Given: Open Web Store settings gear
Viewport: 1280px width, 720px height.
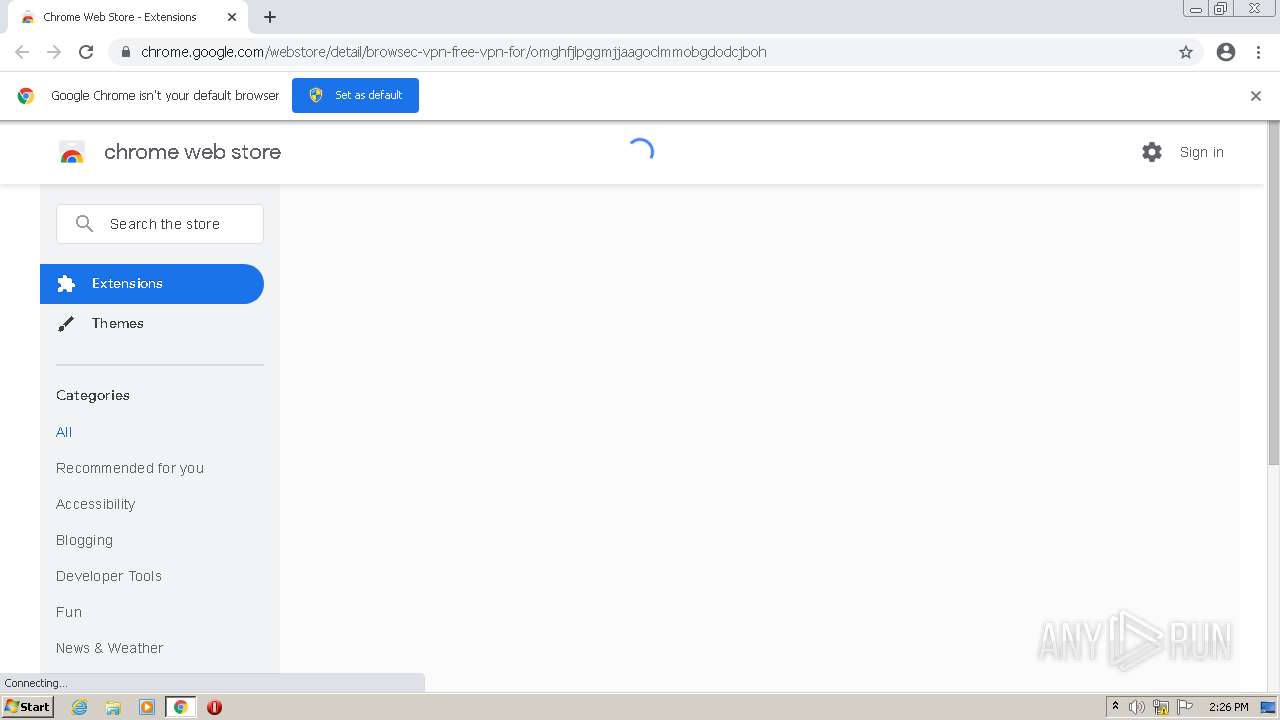Looking at the screenshot, I should point(1152,152).
